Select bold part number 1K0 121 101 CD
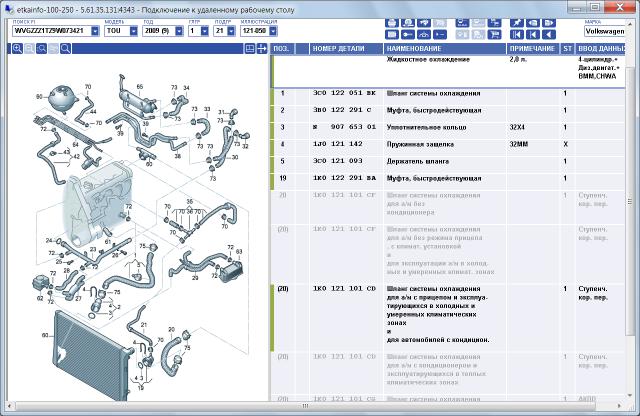640x416 pixels. tap(344, 289)
